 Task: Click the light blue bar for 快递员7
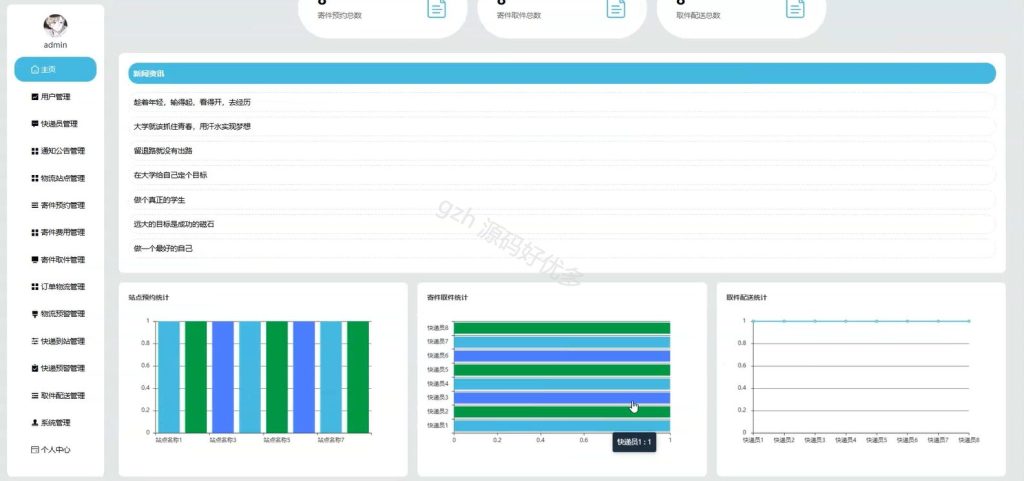point(562,342)
